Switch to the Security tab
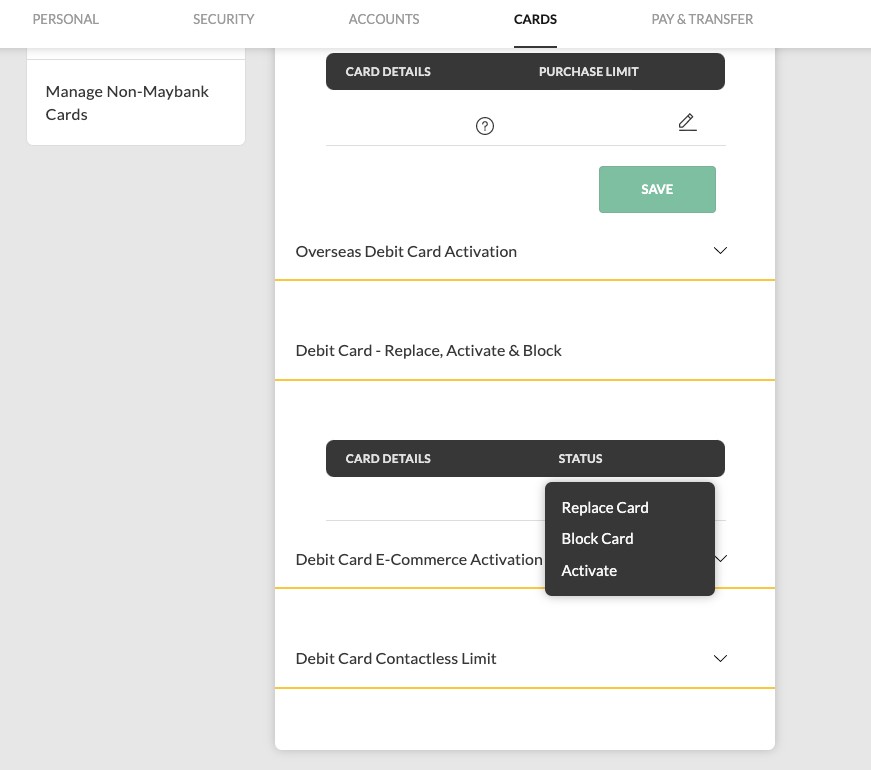Viewport: 871px width, 770px height. point(223,19)
